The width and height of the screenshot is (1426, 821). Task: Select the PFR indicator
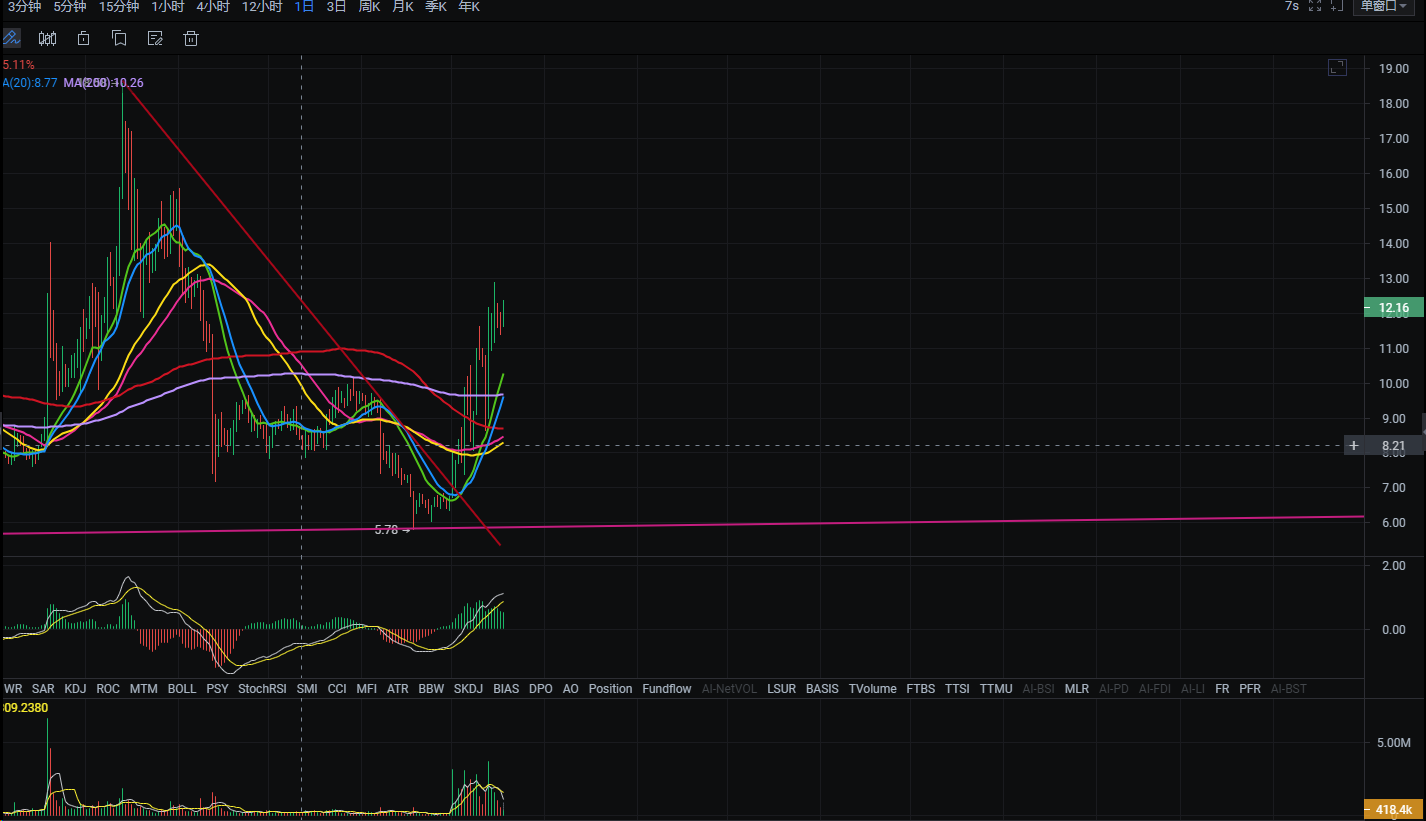(1250, 689)
